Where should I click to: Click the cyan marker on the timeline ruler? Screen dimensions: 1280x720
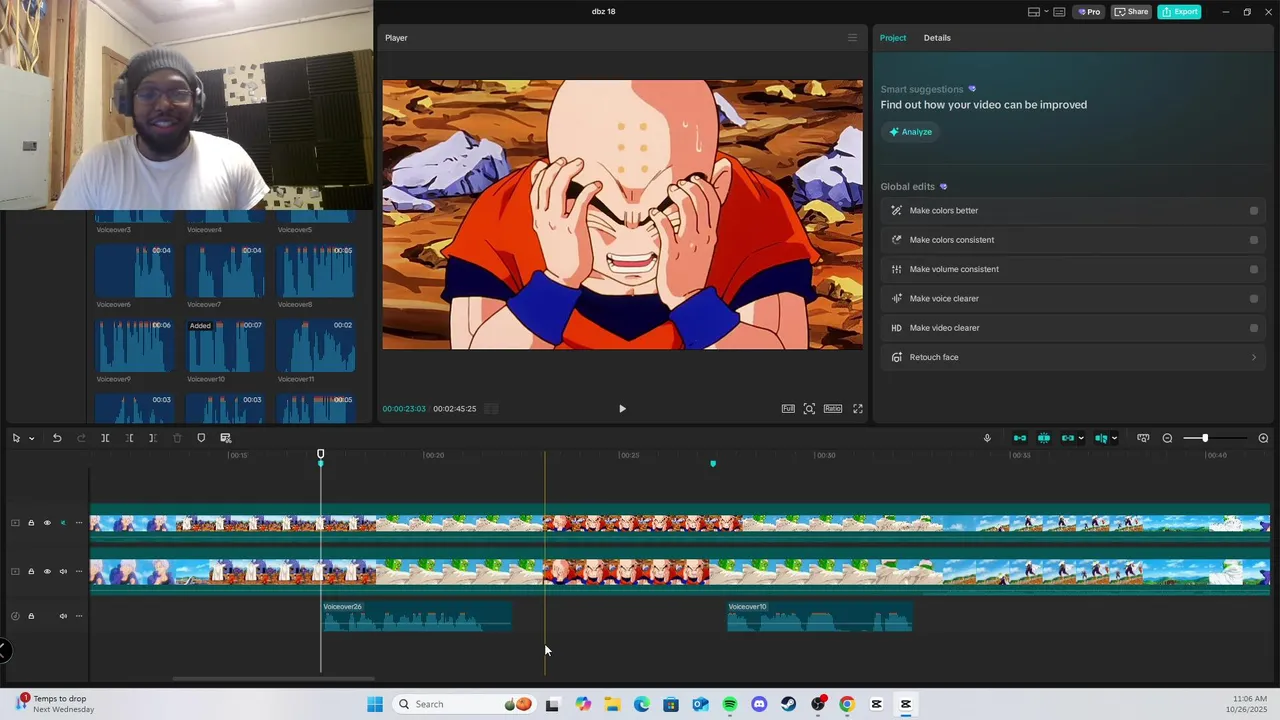713,464
